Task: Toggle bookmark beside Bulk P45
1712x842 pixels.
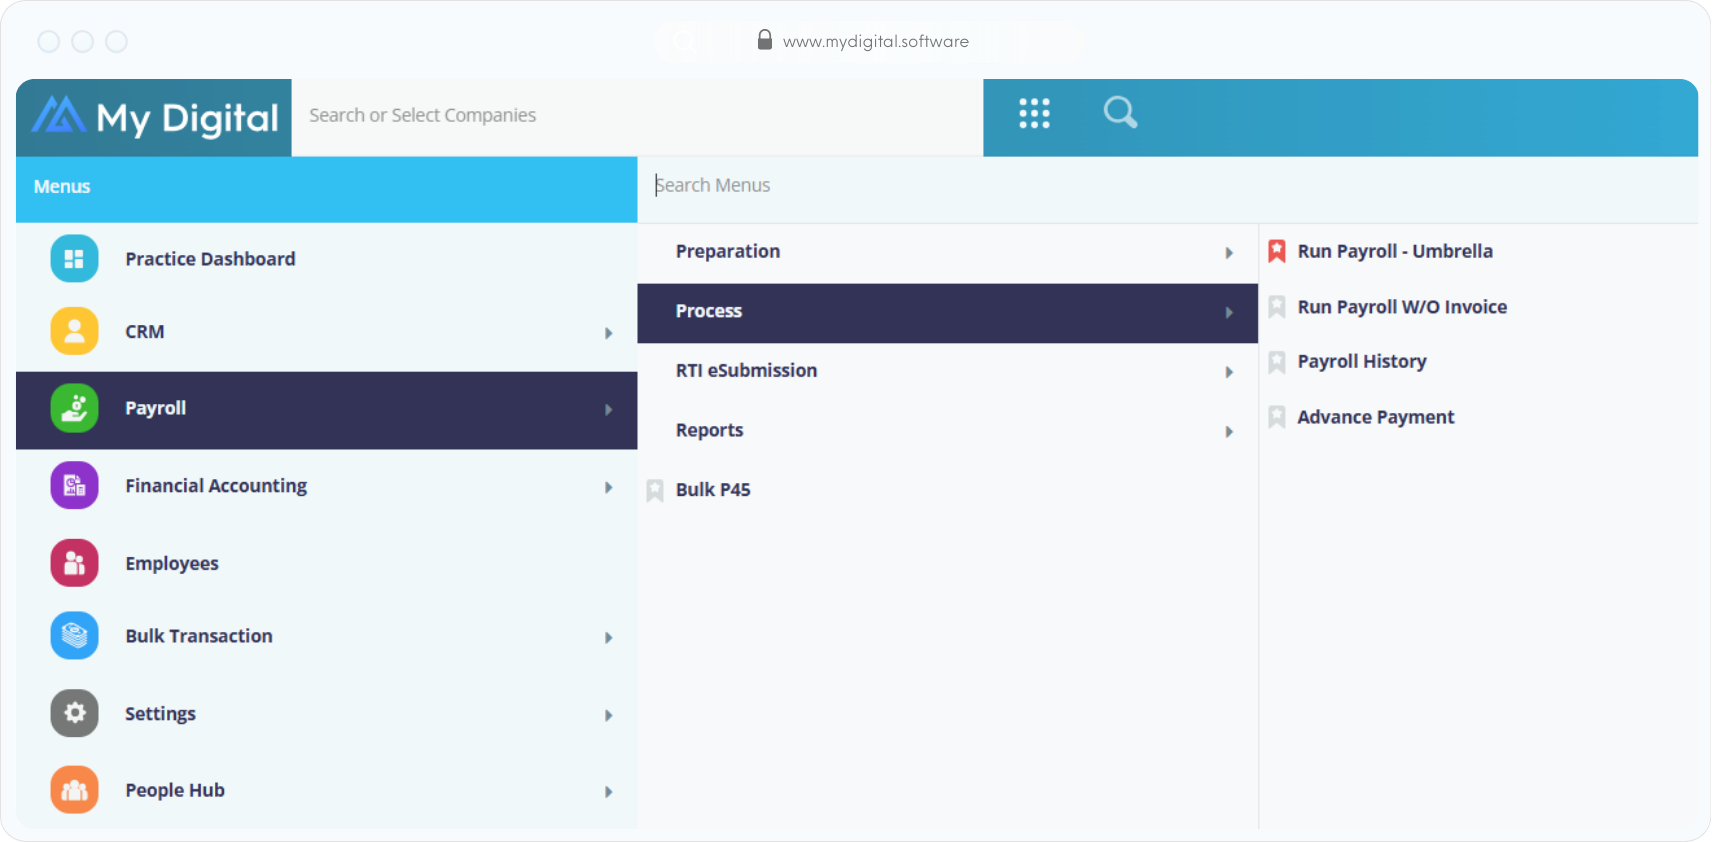Action: click(x=655, y=490)
